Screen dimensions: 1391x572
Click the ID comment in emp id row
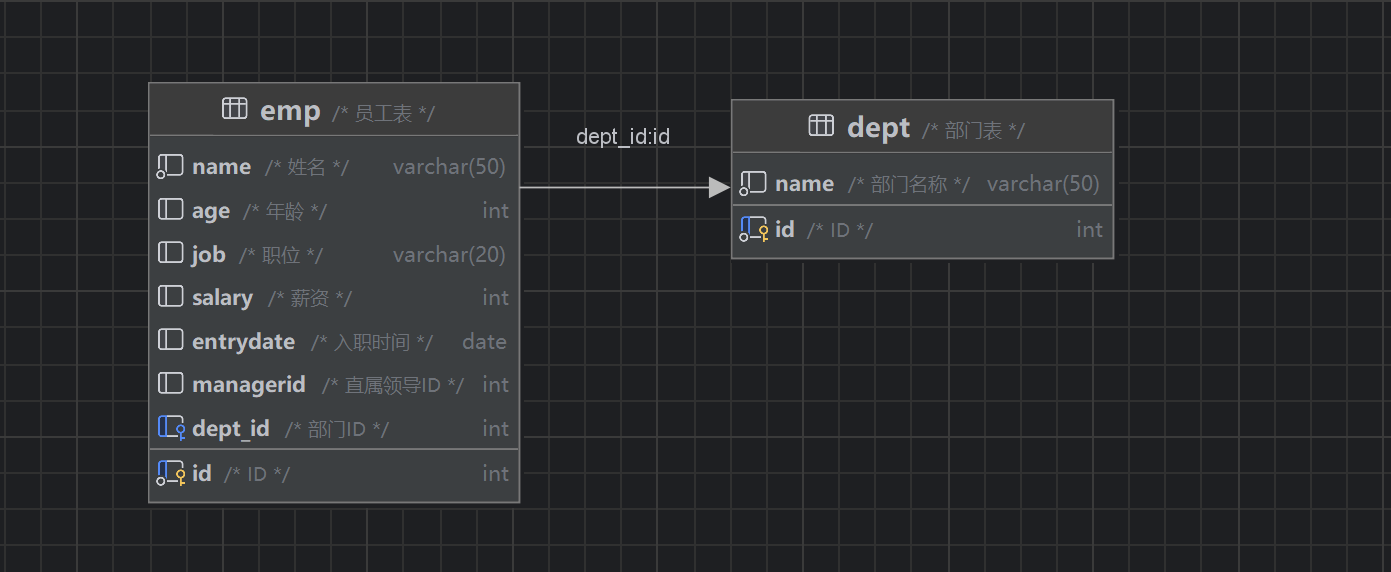click(x=257, y=474)
